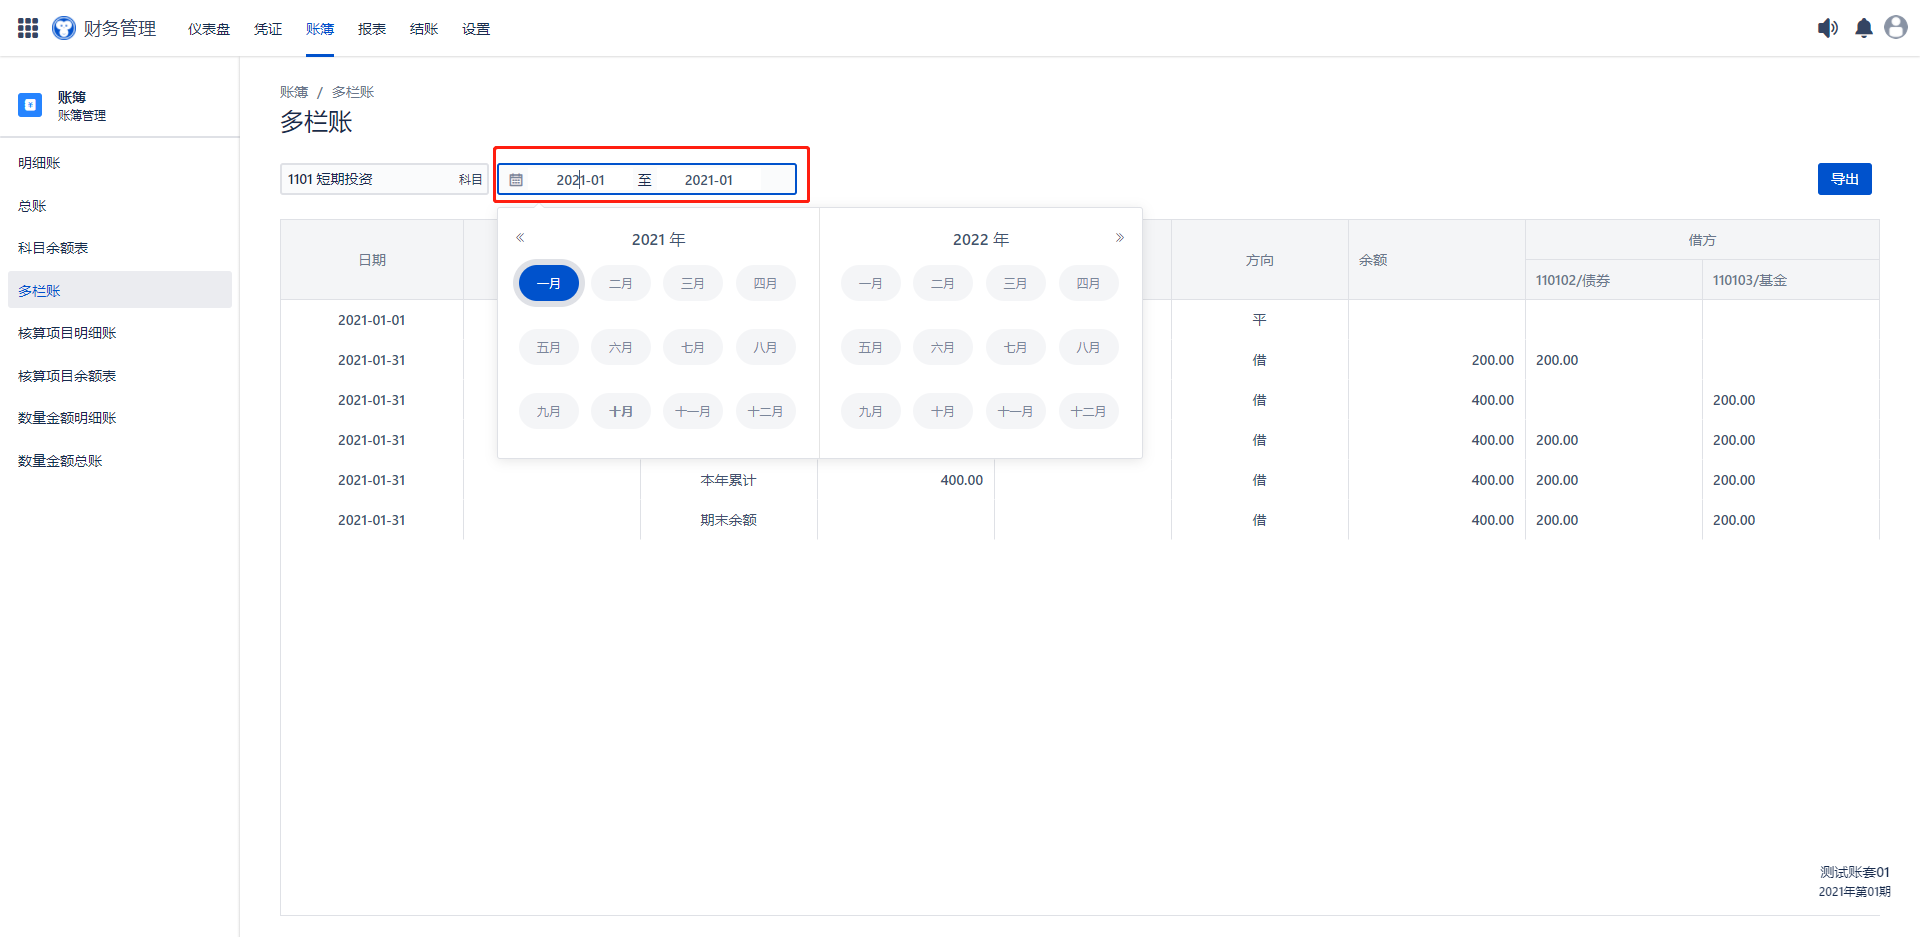This screenshot has height=937, width=1920.
Task: Switch to the 凭证 top menu
Action: (x=268, y=29)
